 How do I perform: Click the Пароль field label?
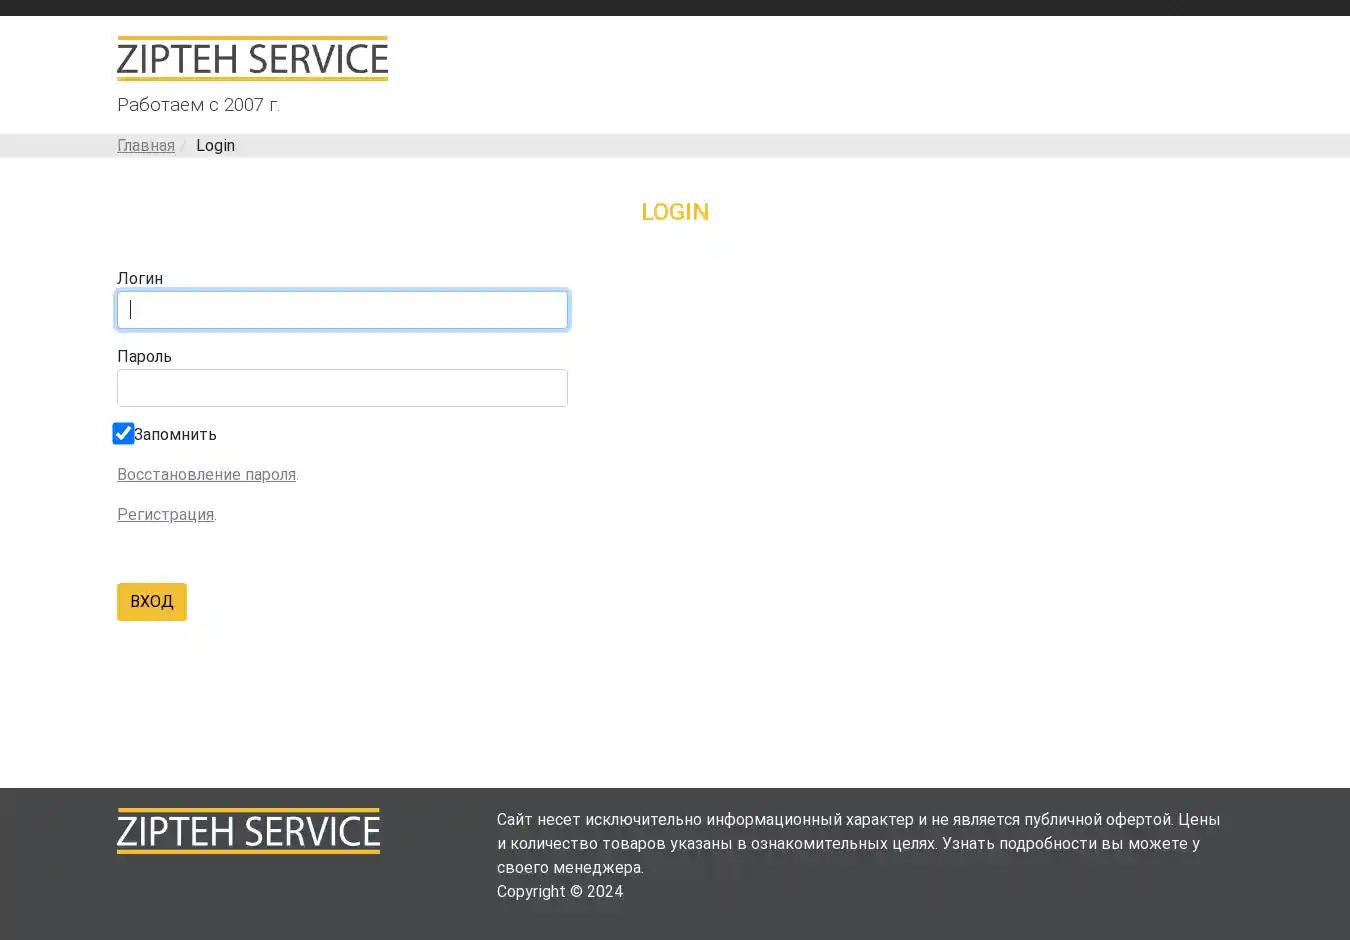coord(144,357)
